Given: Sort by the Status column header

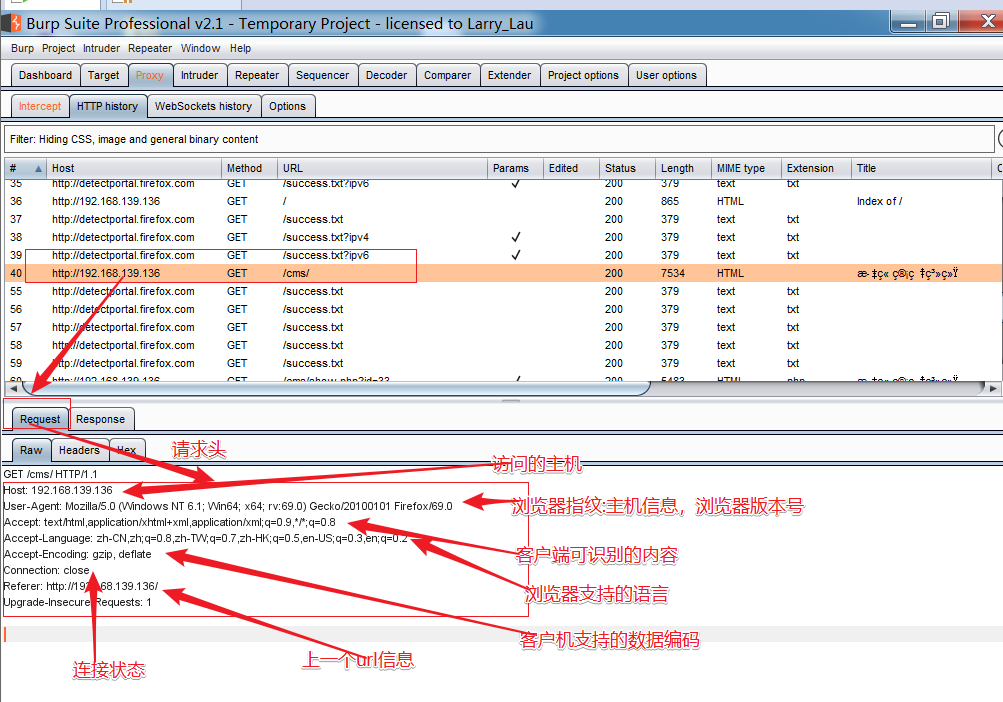Looking at the screenshot, I should (628, 168).
